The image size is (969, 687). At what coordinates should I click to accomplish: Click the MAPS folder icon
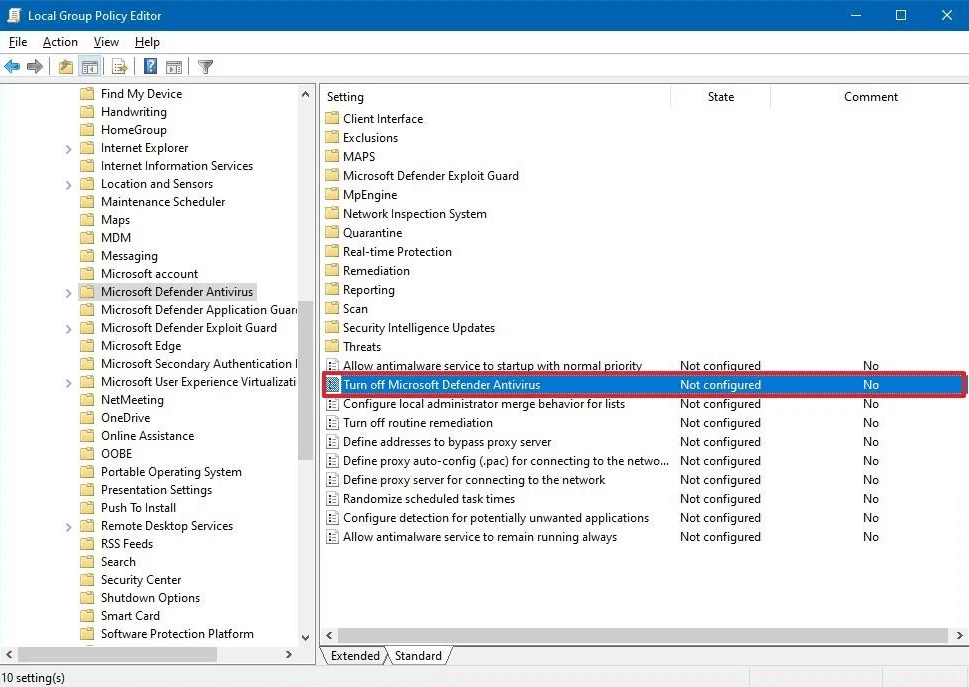[x=332, y=156]
